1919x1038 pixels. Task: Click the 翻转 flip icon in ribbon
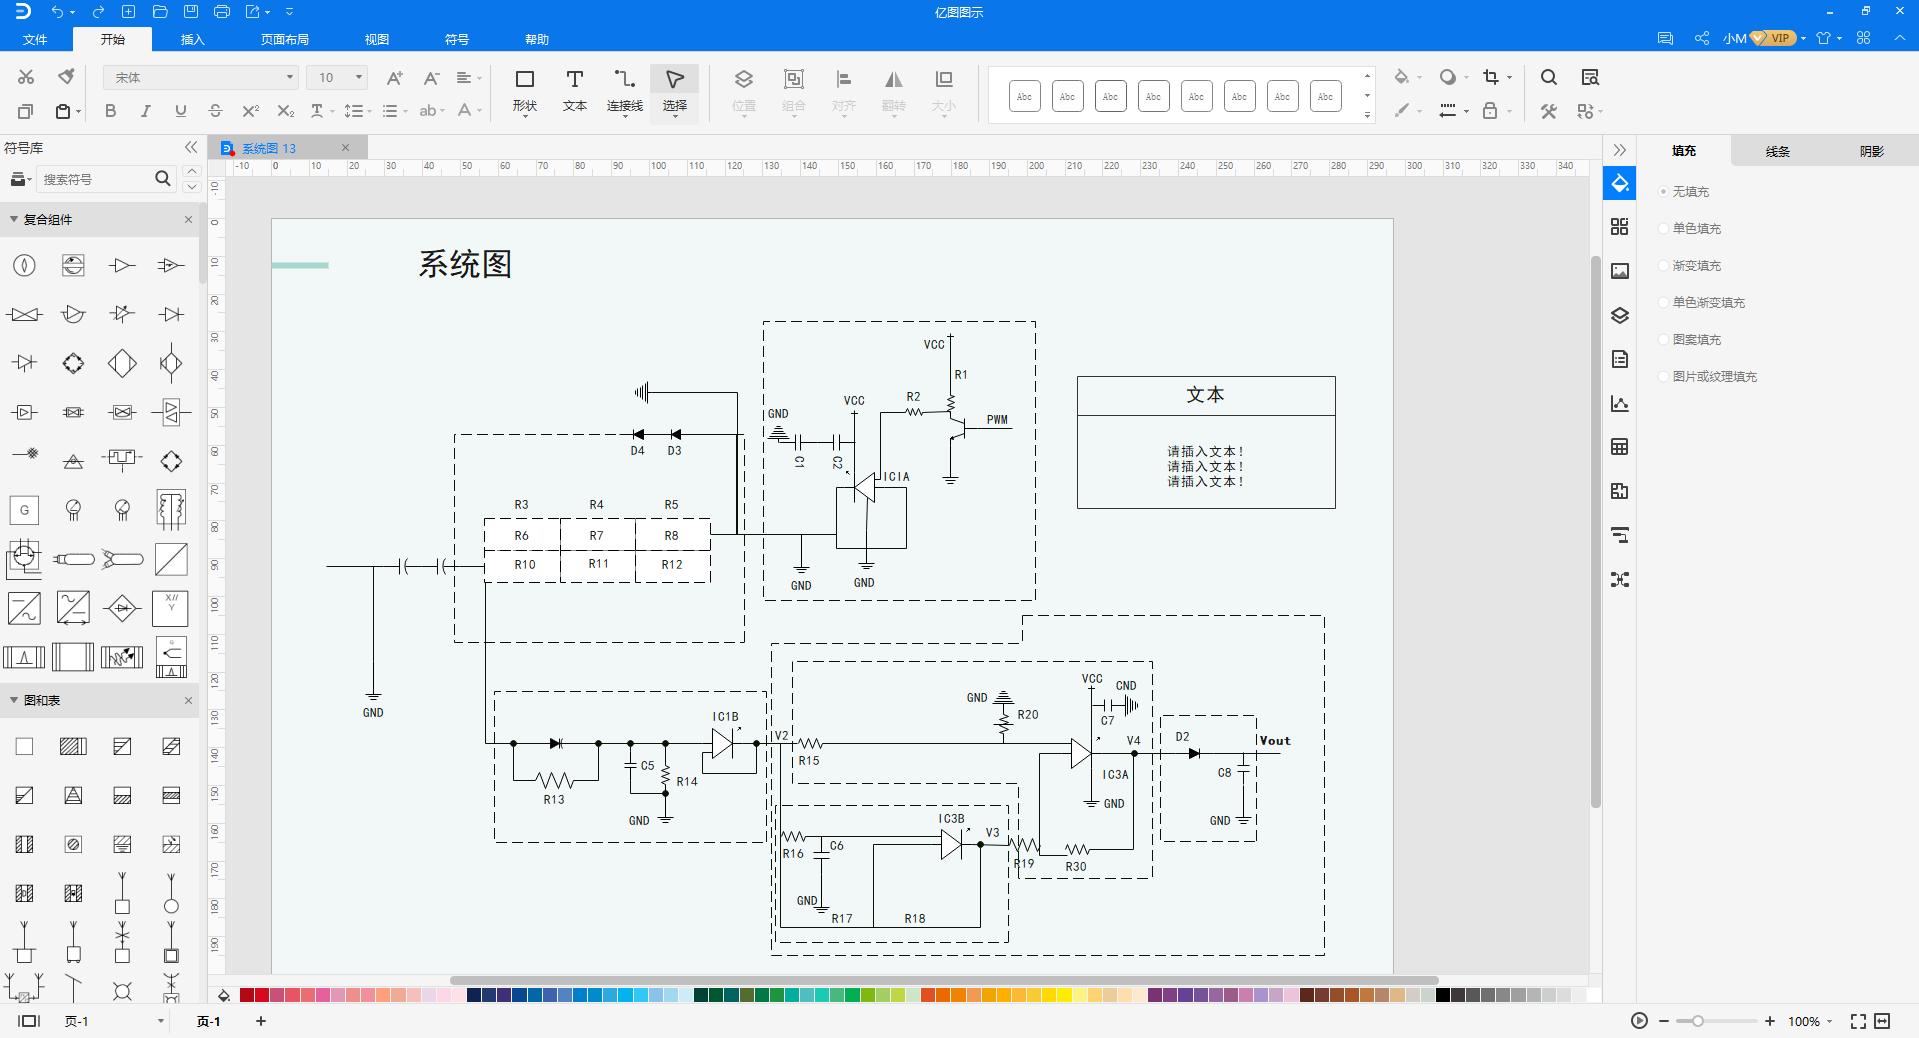893,90
